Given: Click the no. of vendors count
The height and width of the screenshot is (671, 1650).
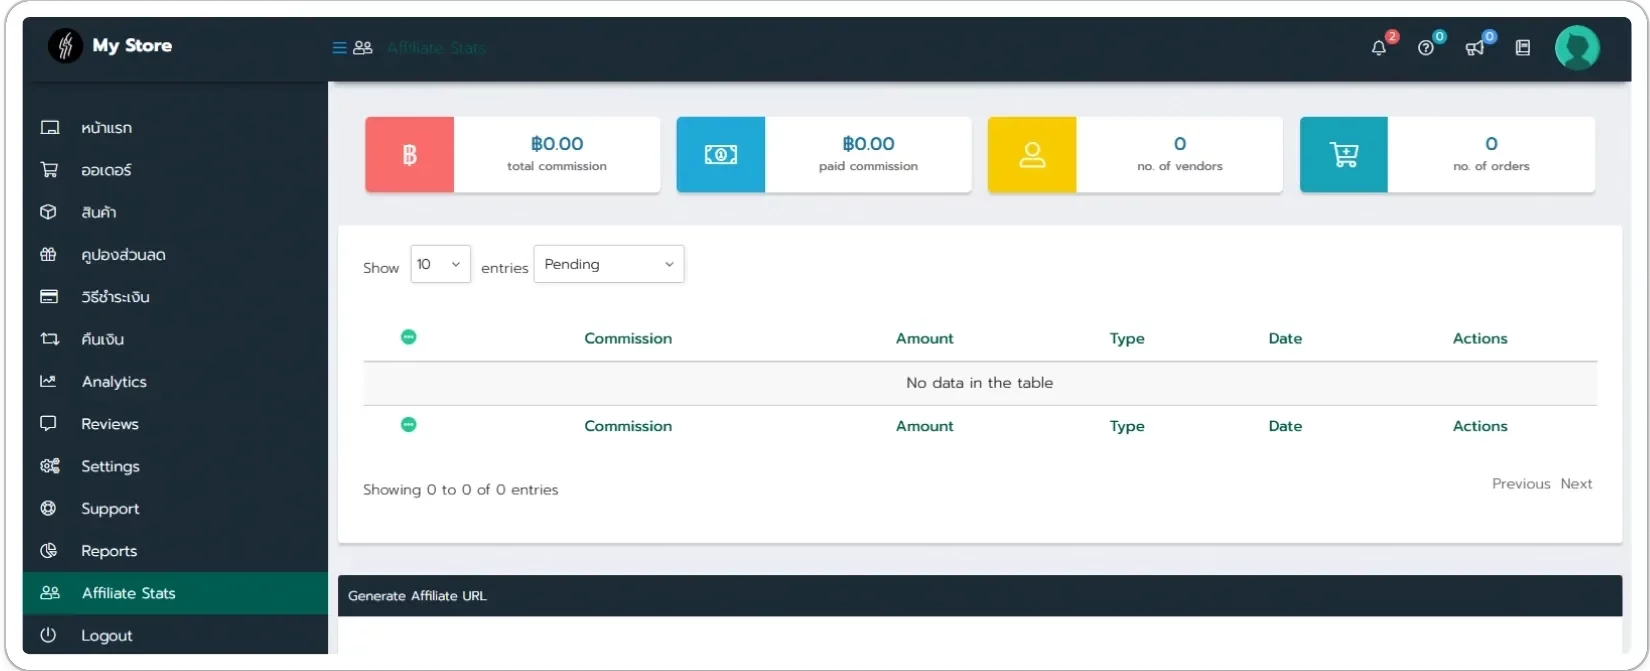Looking at the screenshot, I should coord(1180,144).
